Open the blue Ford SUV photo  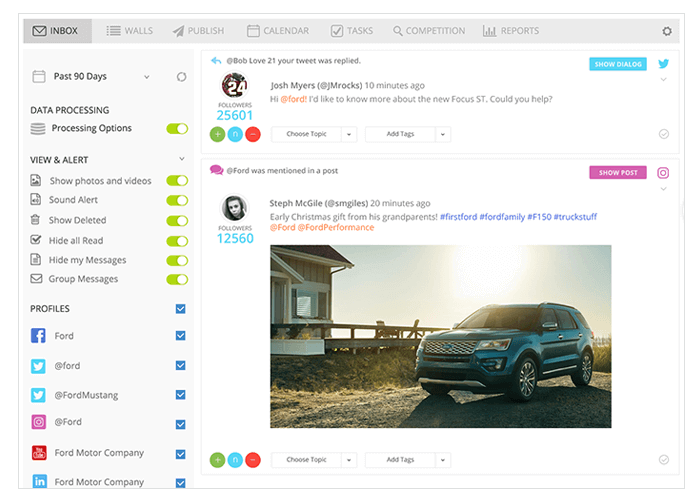point(441,336)
